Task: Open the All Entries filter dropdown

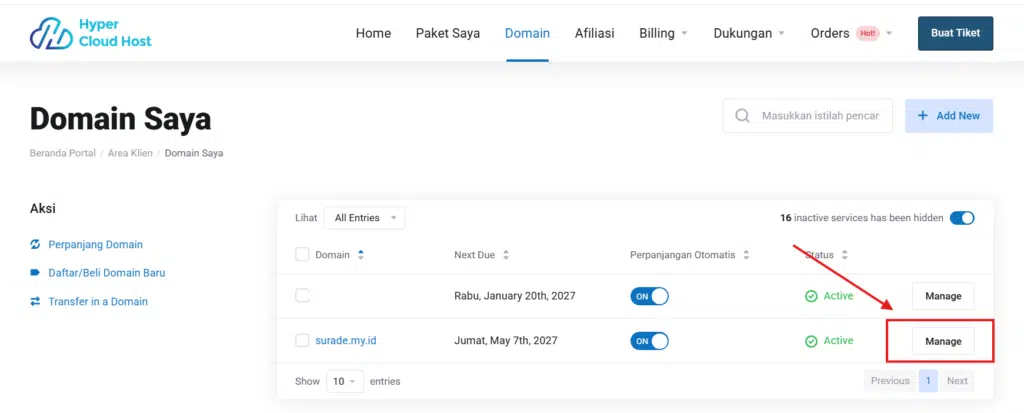Action: pos(364,218)
